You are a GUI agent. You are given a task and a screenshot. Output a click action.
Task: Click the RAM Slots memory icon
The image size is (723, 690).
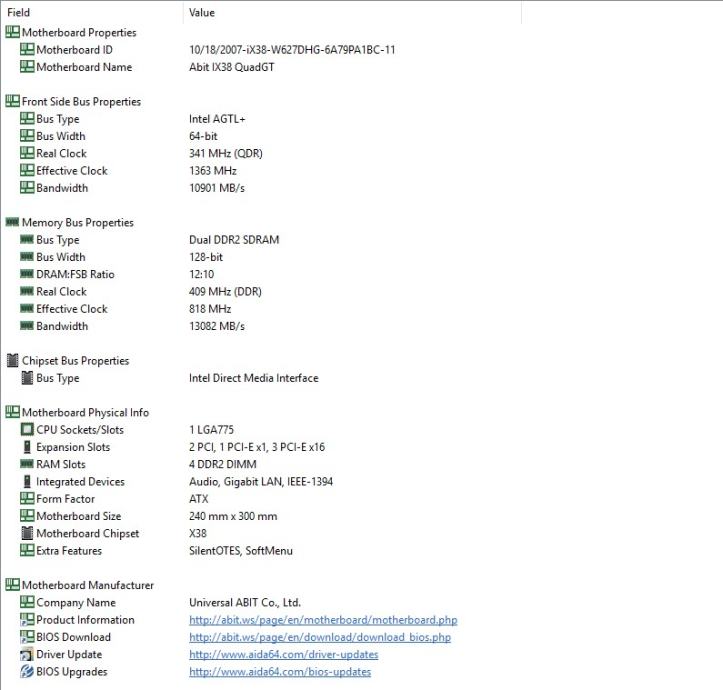click(27, 464)
